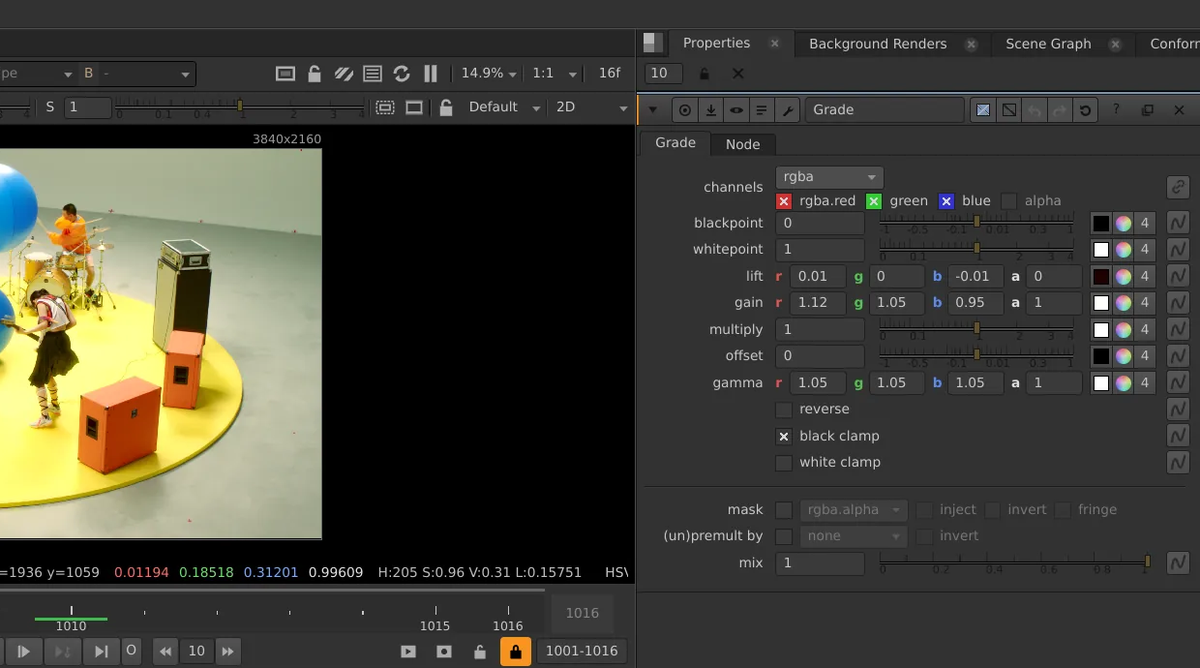Toggle the padlock icon next to the striped icon
This screenshot has width=1200, height=668.
tap(314, 74)
